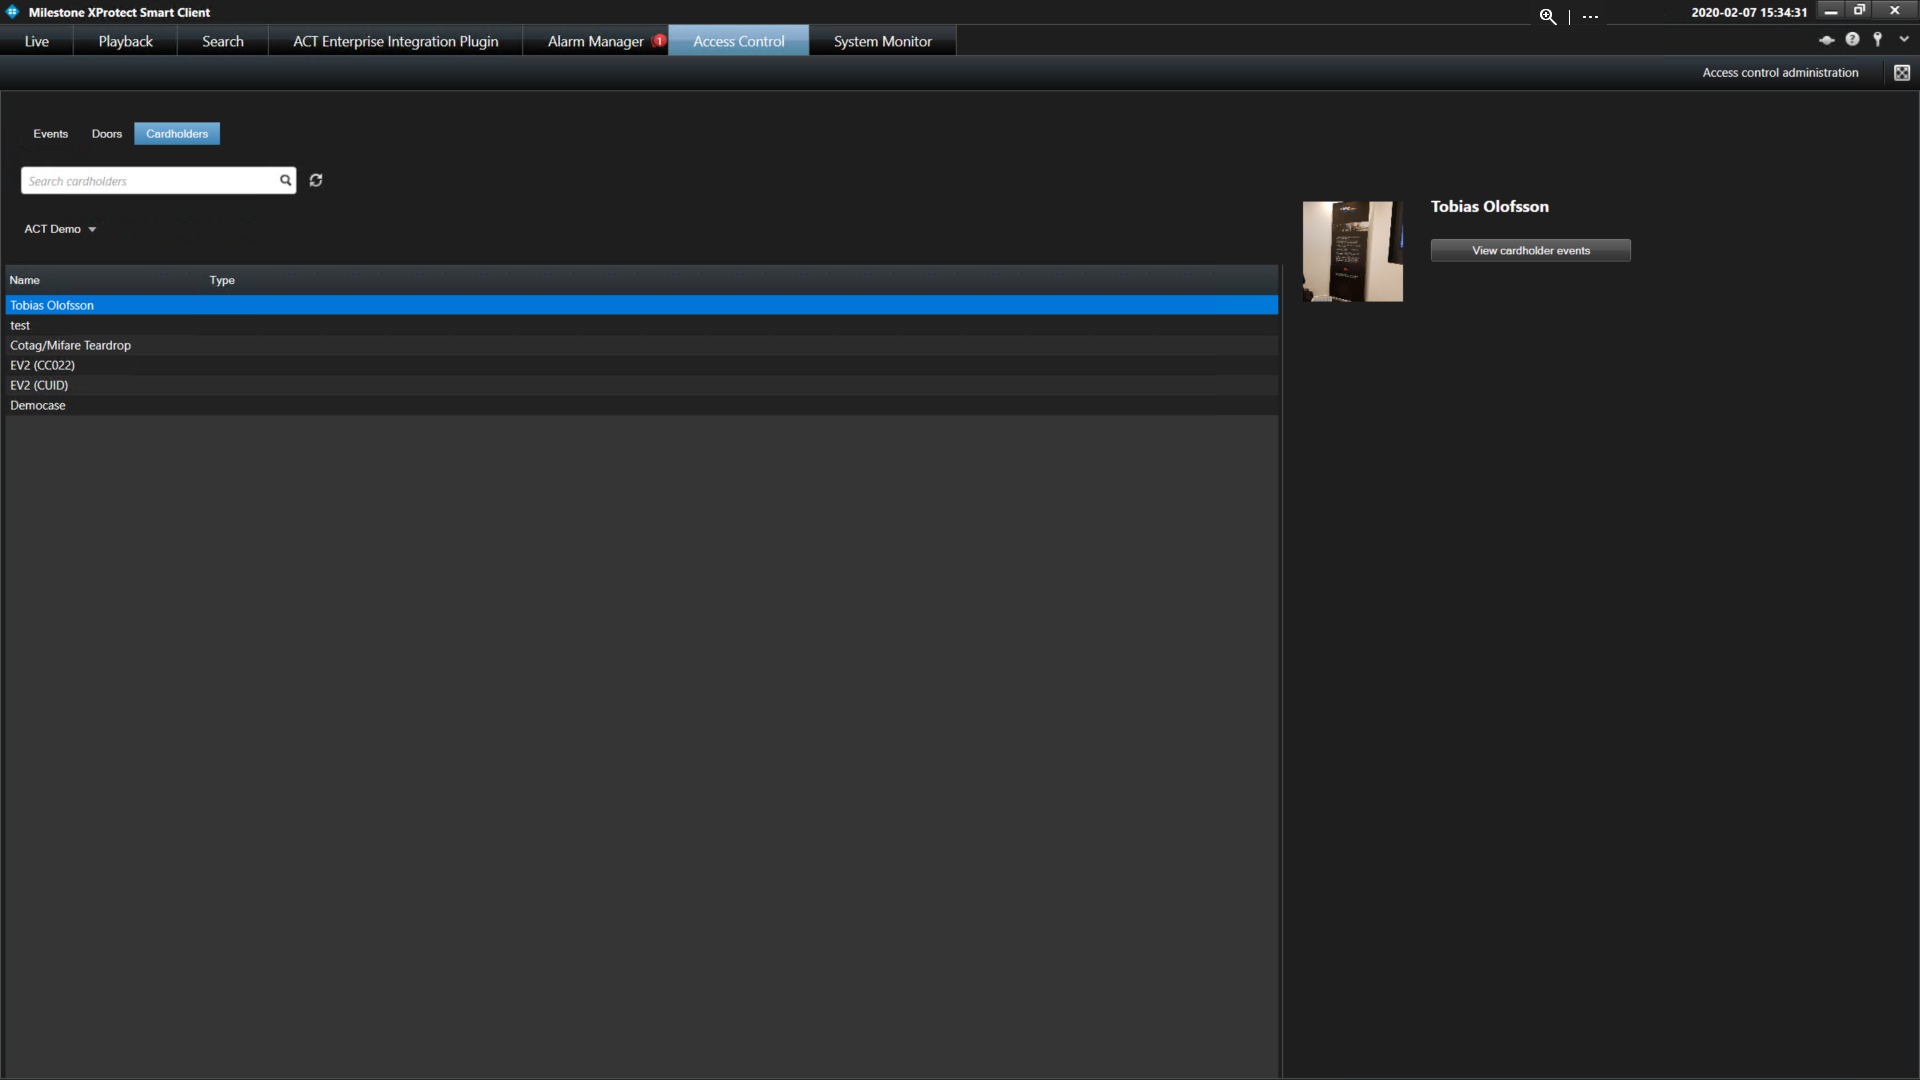Open ACT Enterprise Integration Plugin tab
The width and height of the screenshot is (1920, 1080).
pyautogui.click(x=396, y=41)
